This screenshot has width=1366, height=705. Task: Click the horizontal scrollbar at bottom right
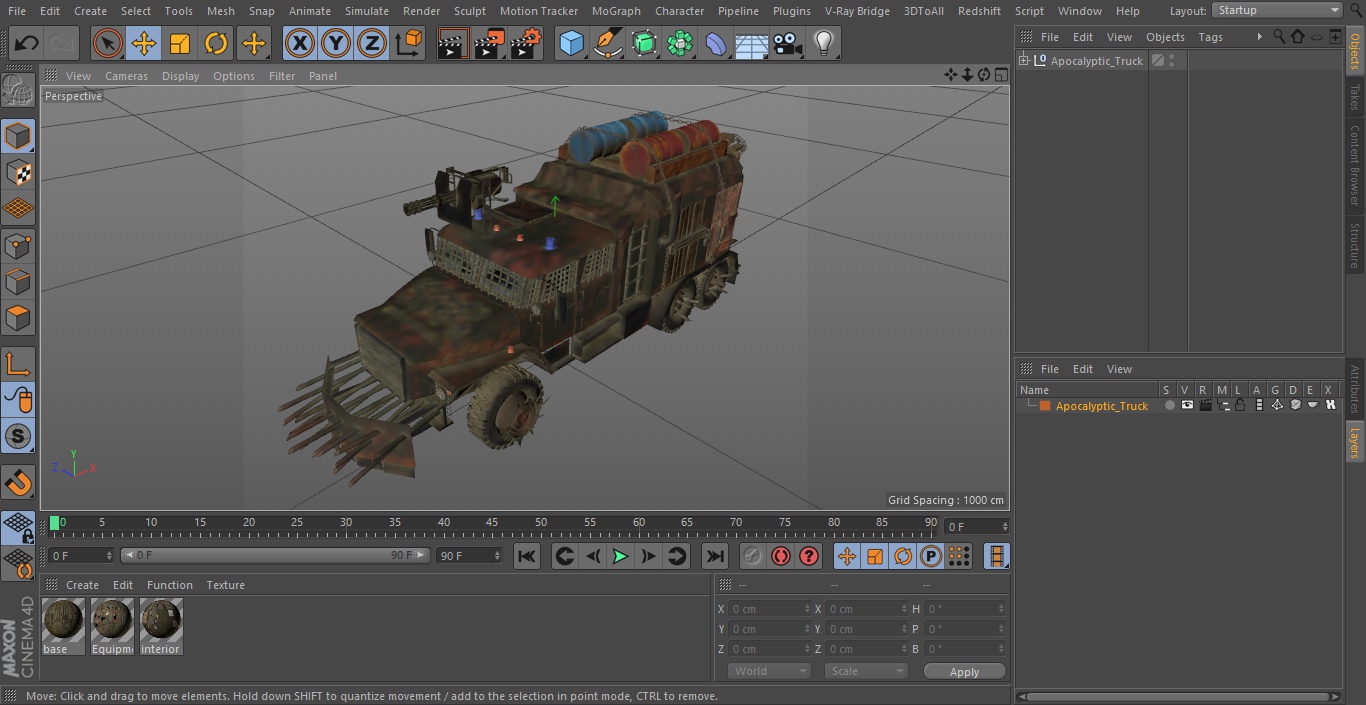click(1179, 696)
